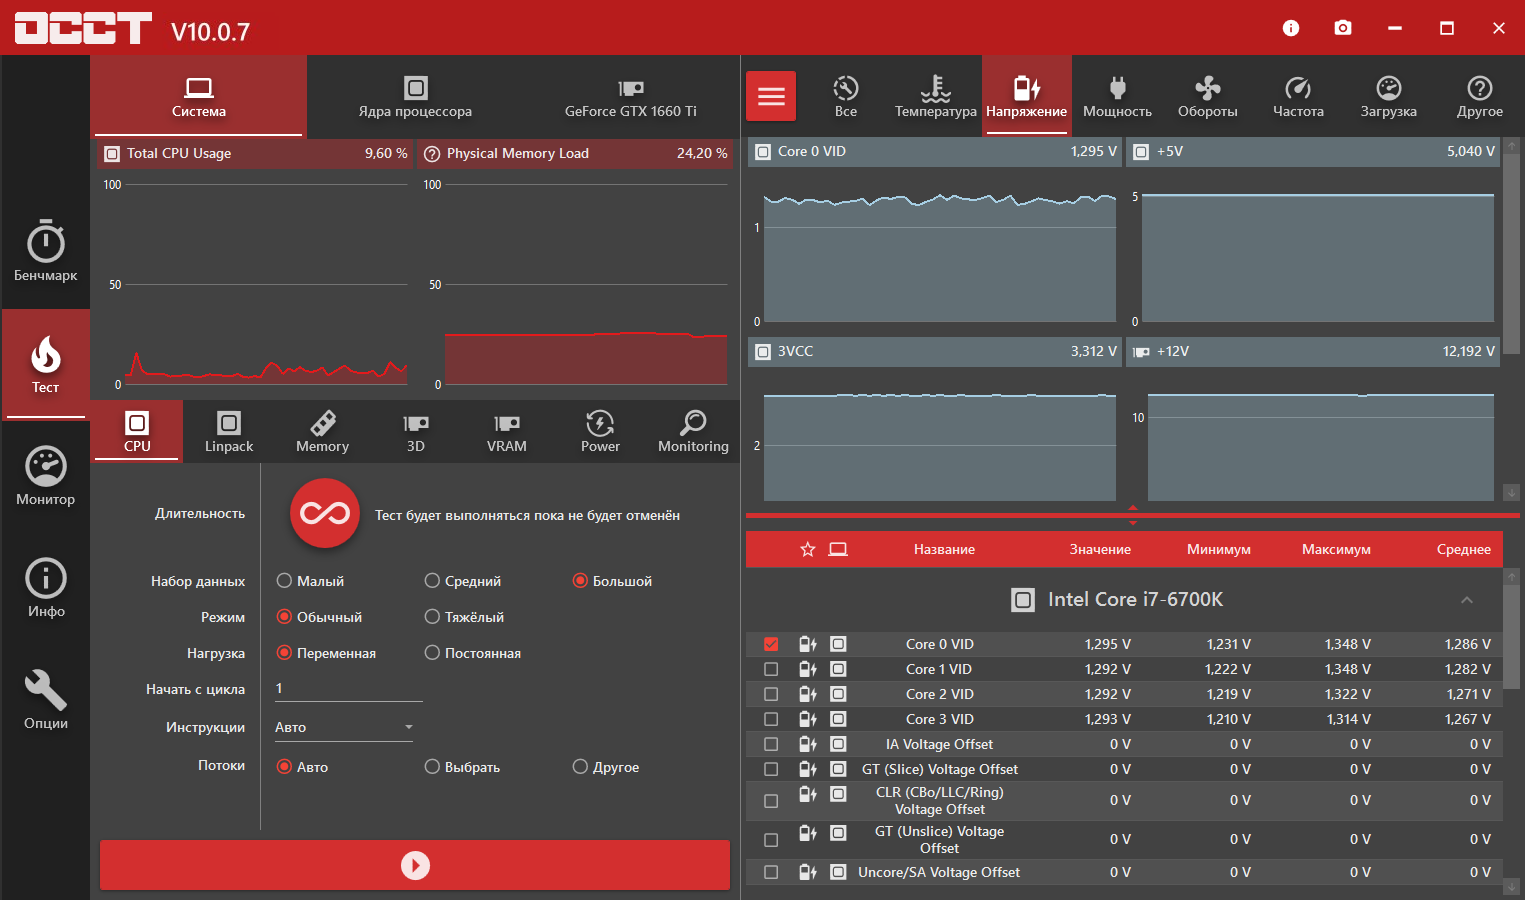This screenshot has height=900, width=1525.
Task: Select Большой data set radio button
Action: tap(580, 580)
